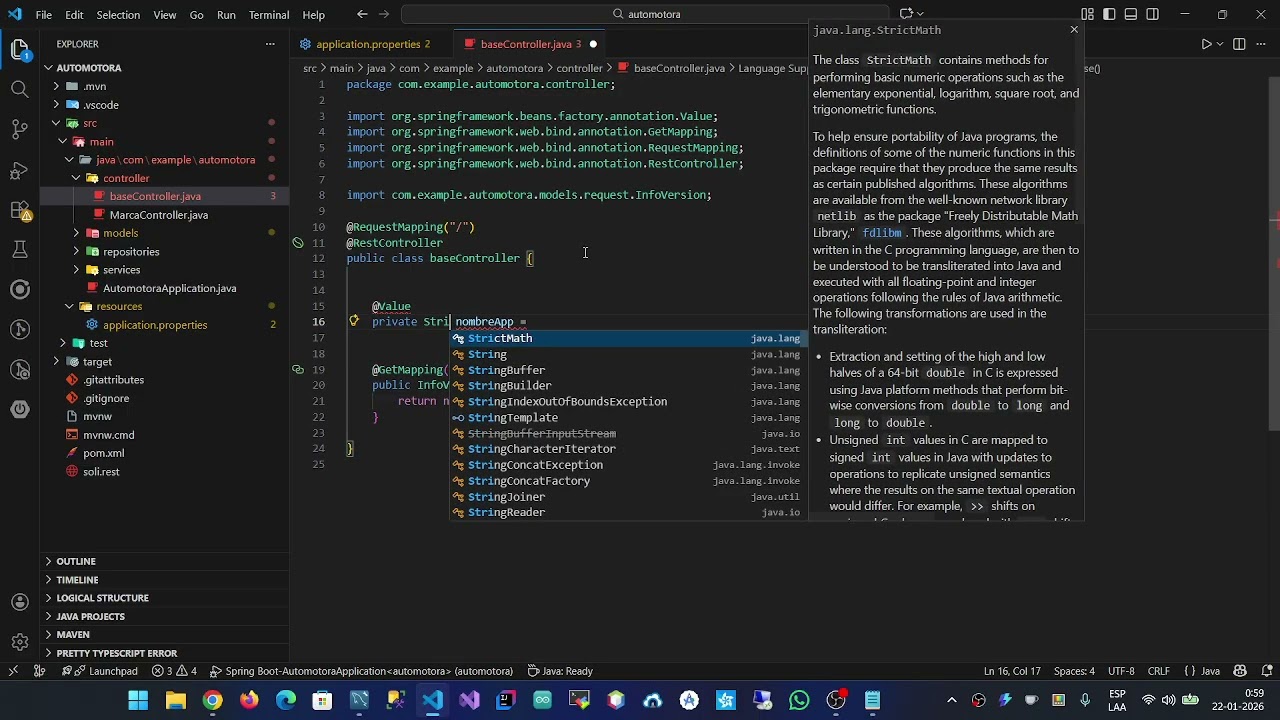
Task: Click Java: Ready status bar item
Action: point(567,671)
